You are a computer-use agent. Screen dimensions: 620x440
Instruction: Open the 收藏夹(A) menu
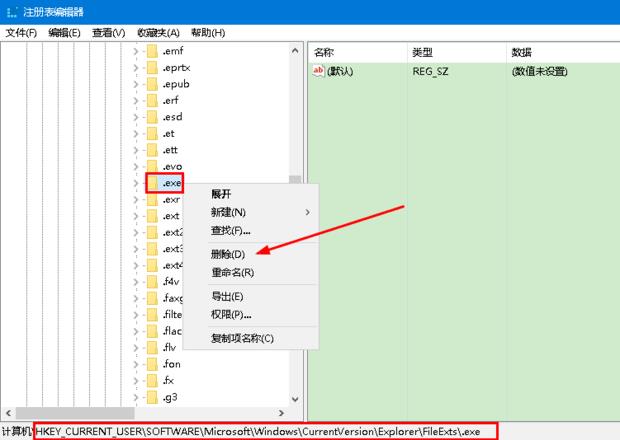tap(159, 32)
